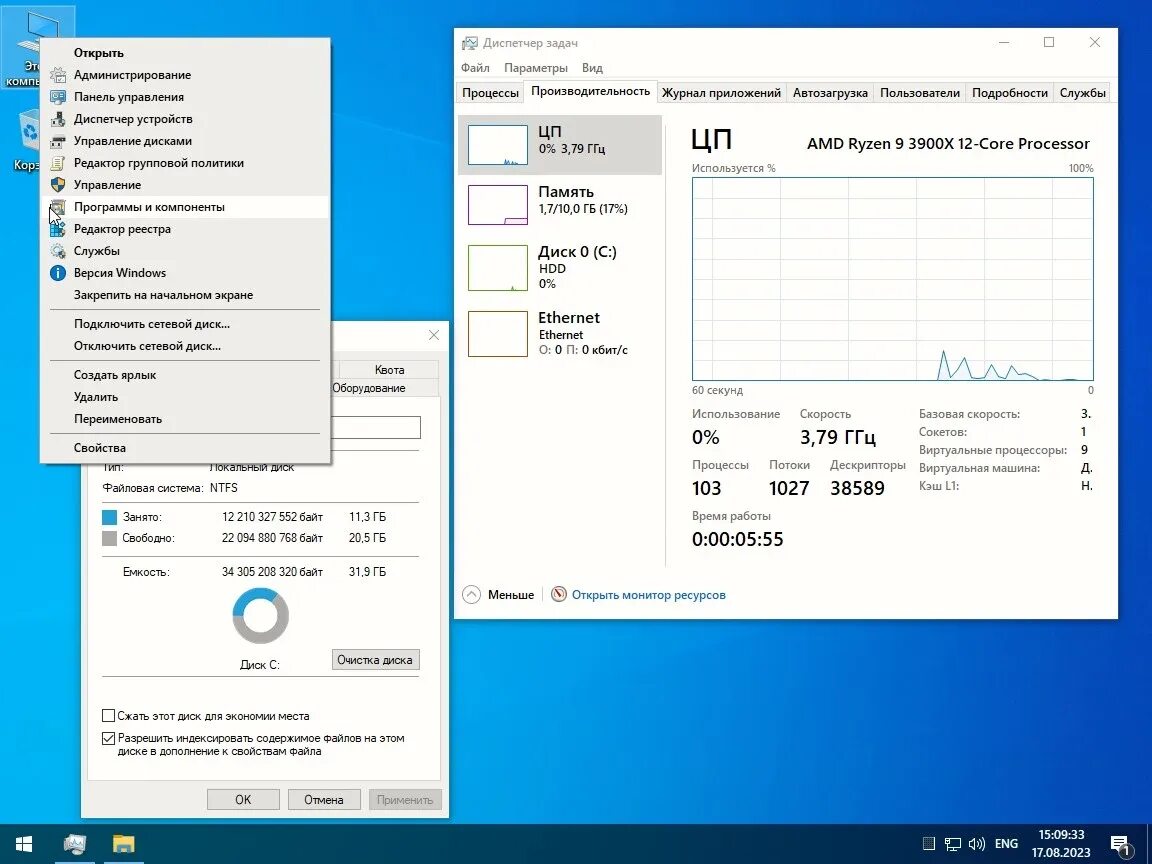Click the Панель управления menu icon
Screen dimensions: 1152x864
point(57,97)
